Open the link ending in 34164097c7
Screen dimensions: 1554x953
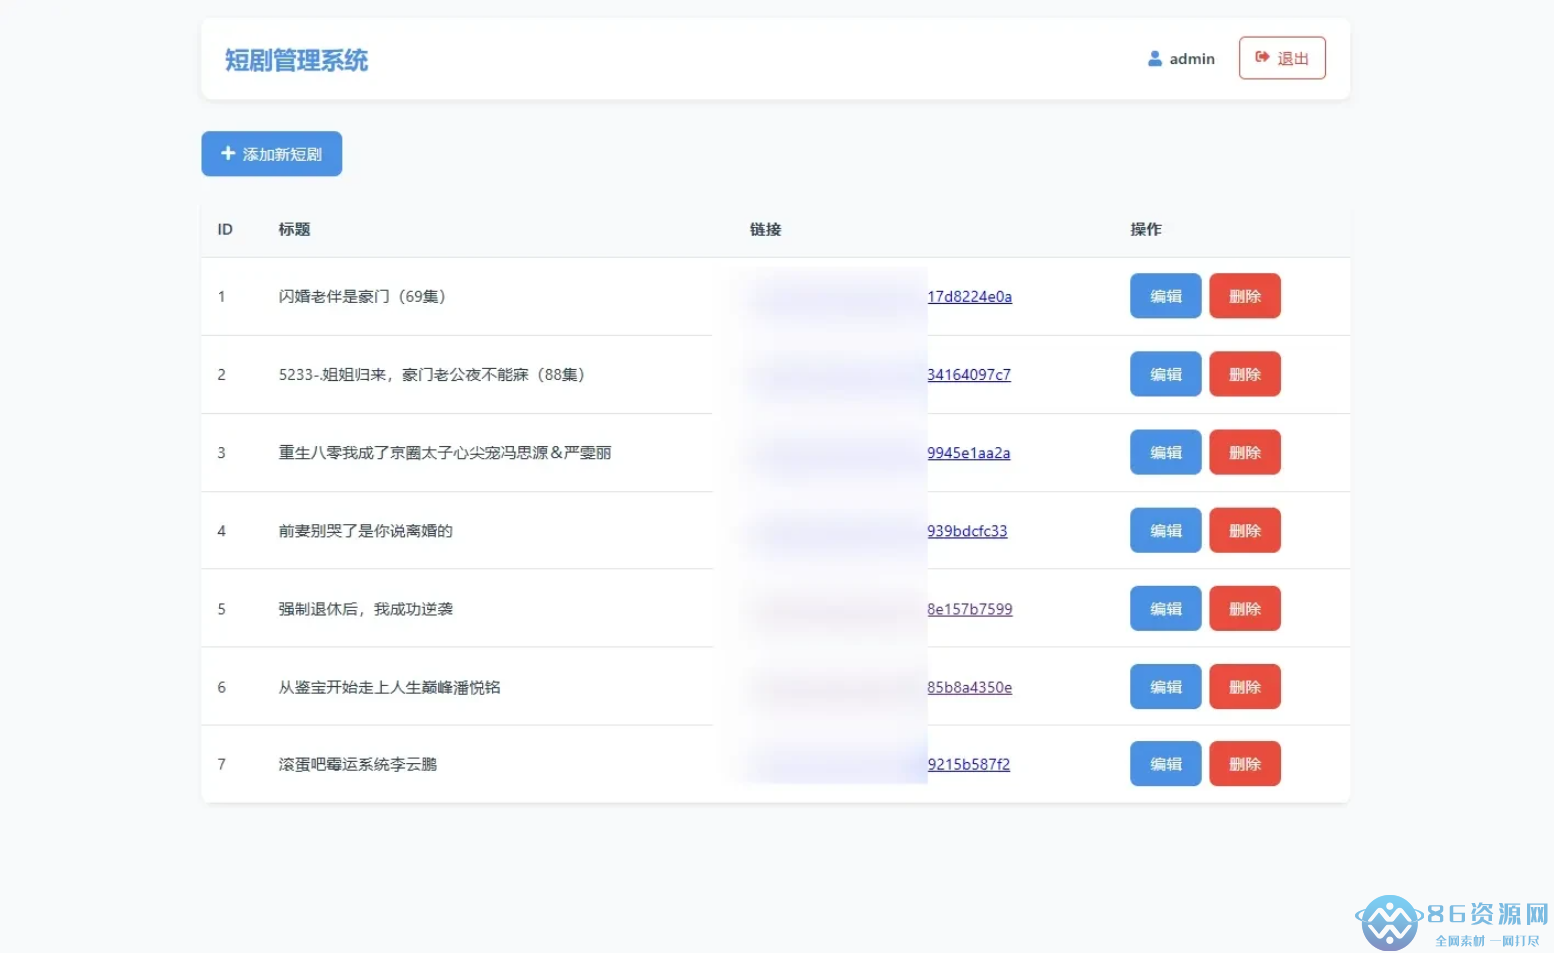968,375
